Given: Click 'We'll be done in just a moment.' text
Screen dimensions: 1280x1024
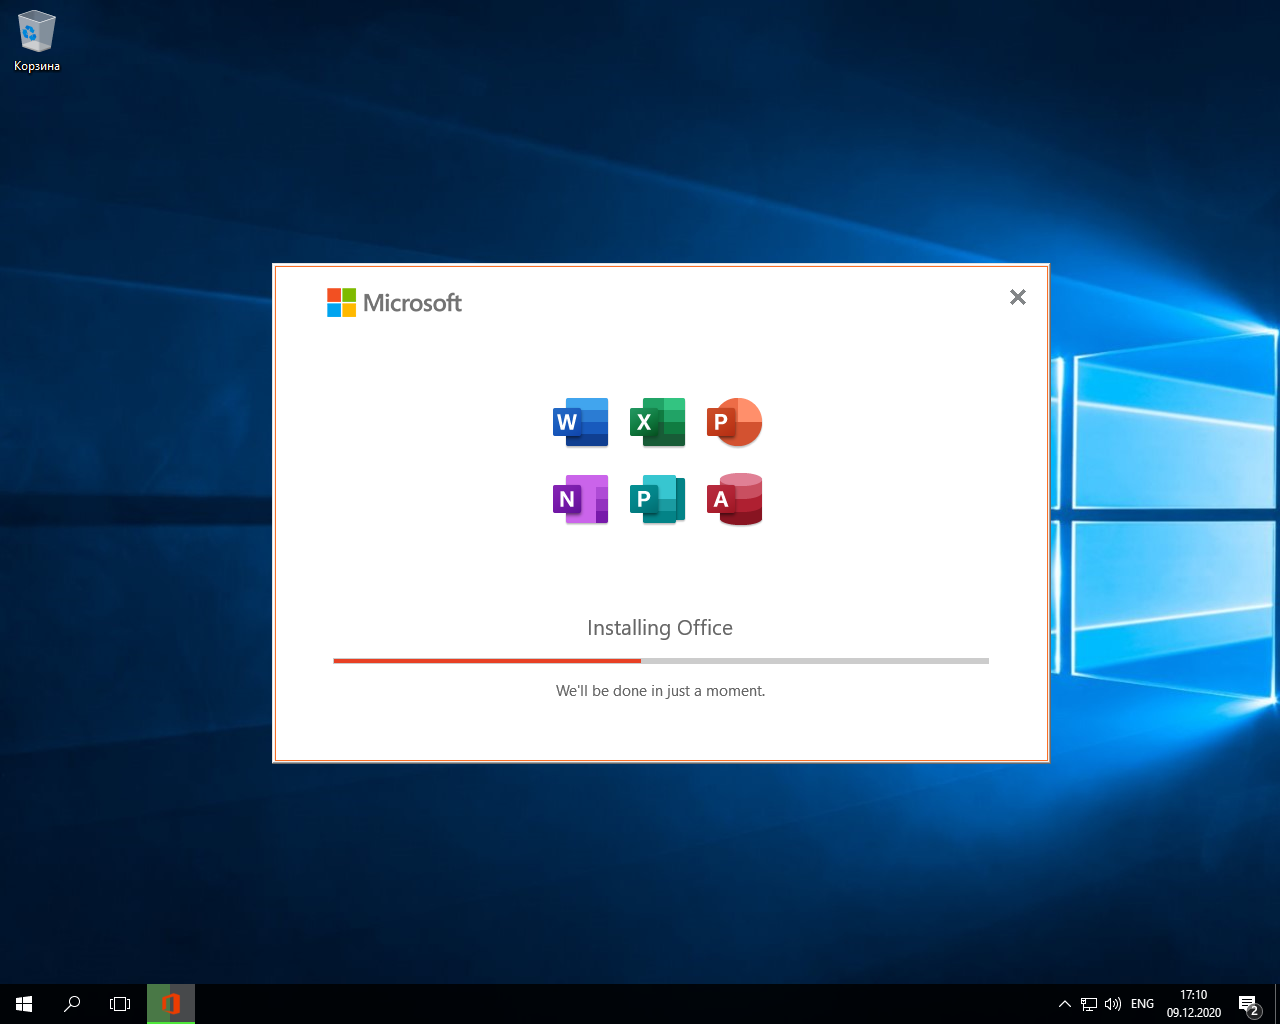Looking at the screenshot, I should [660, 691].
